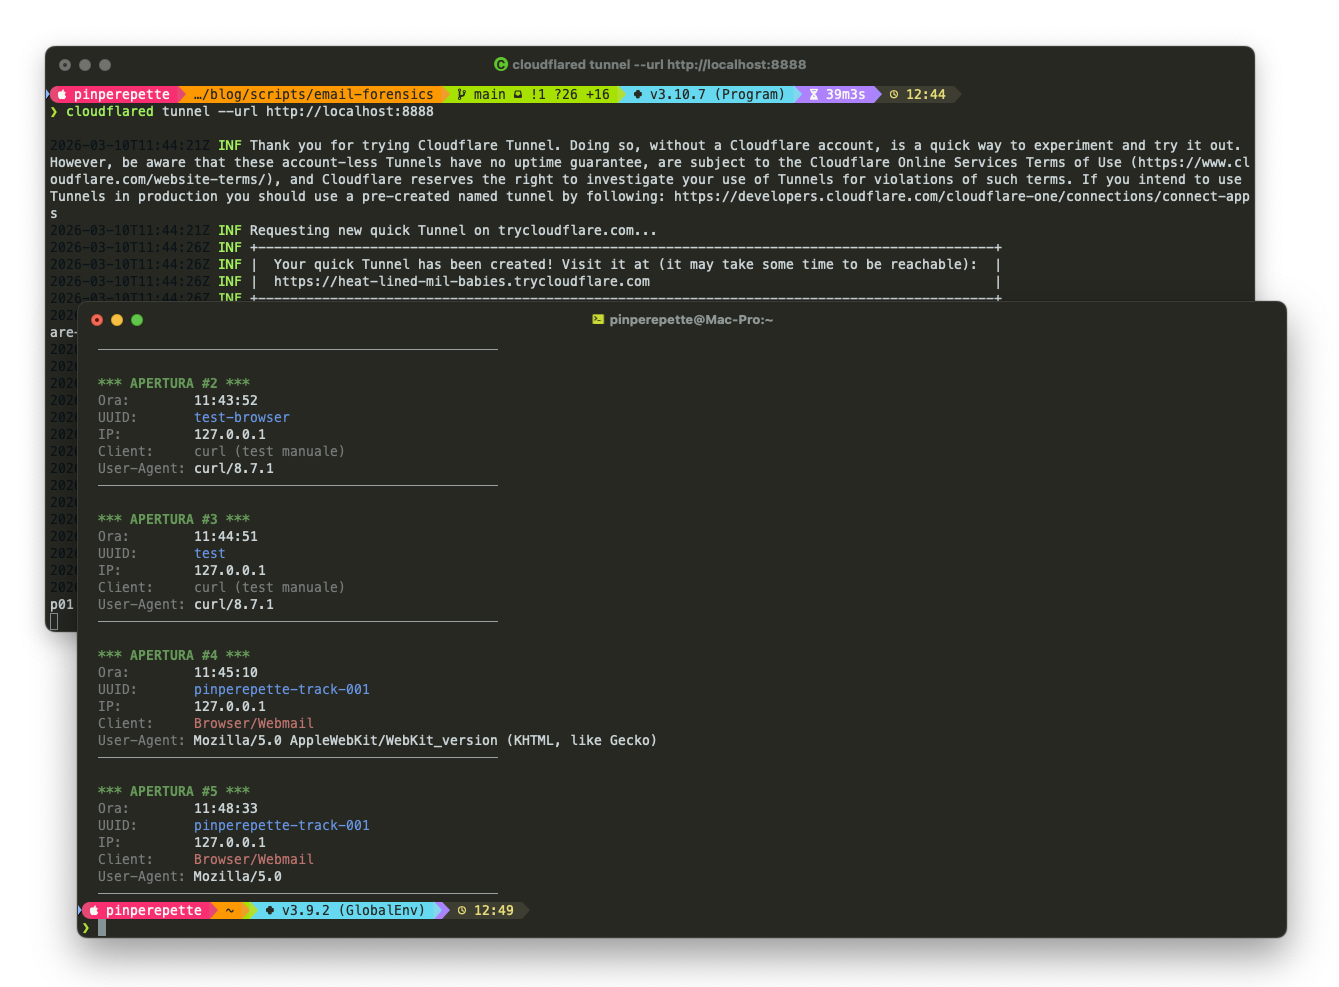1339x987 pixels.
Task: Click the hourglass icon showing 39m3s
Action: (x=814, y=94)
